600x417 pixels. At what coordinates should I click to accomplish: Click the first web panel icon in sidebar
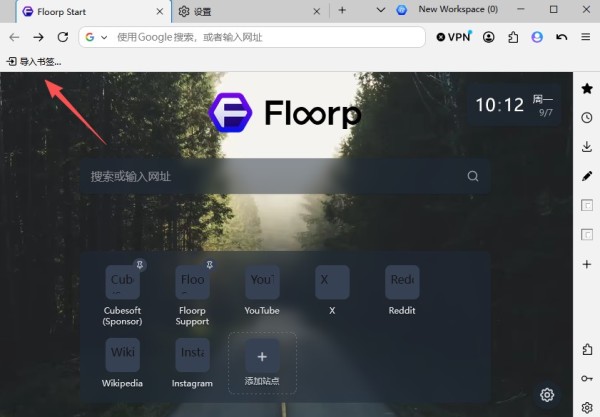coord(587,205)
